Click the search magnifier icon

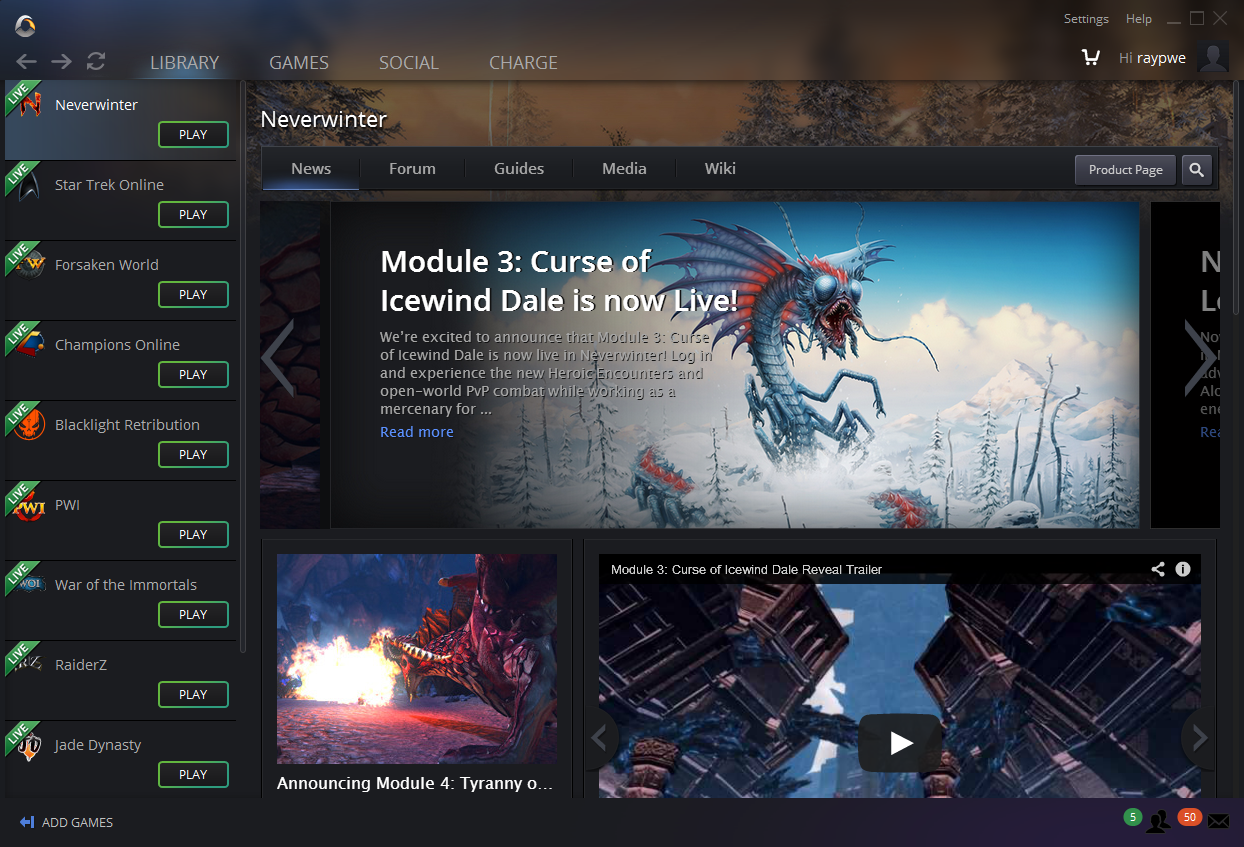[x=1196, y=170]
